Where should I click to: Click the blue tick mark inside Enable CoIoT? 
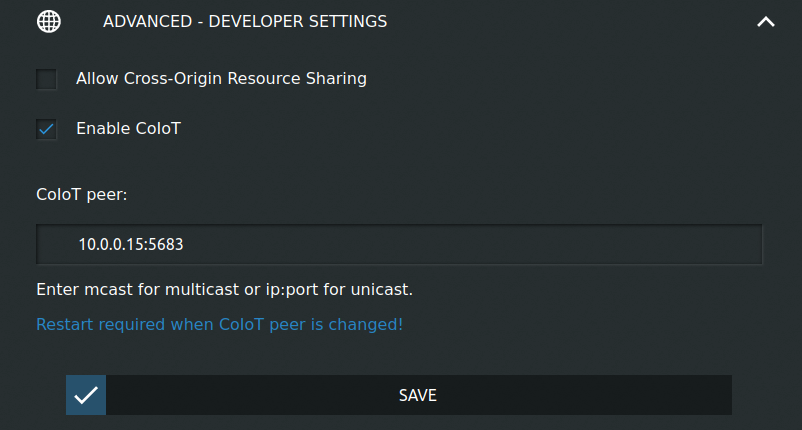pyautogui.click(x=46, y=129)
